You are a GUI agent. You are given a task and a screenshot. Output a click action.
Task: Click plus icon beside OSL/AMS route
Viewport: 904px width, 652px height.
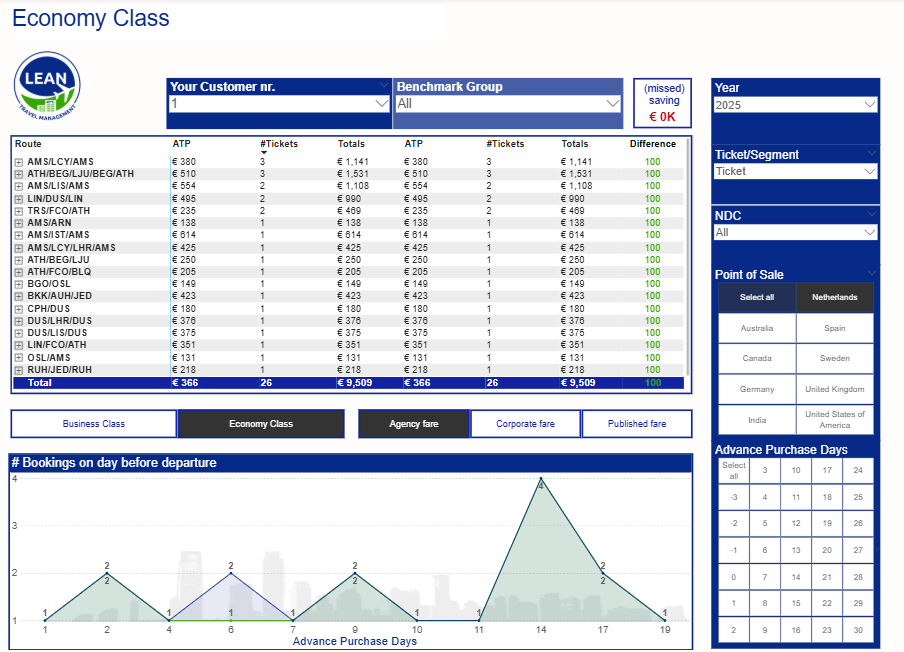pyautogui.click(x=18, y=358)
